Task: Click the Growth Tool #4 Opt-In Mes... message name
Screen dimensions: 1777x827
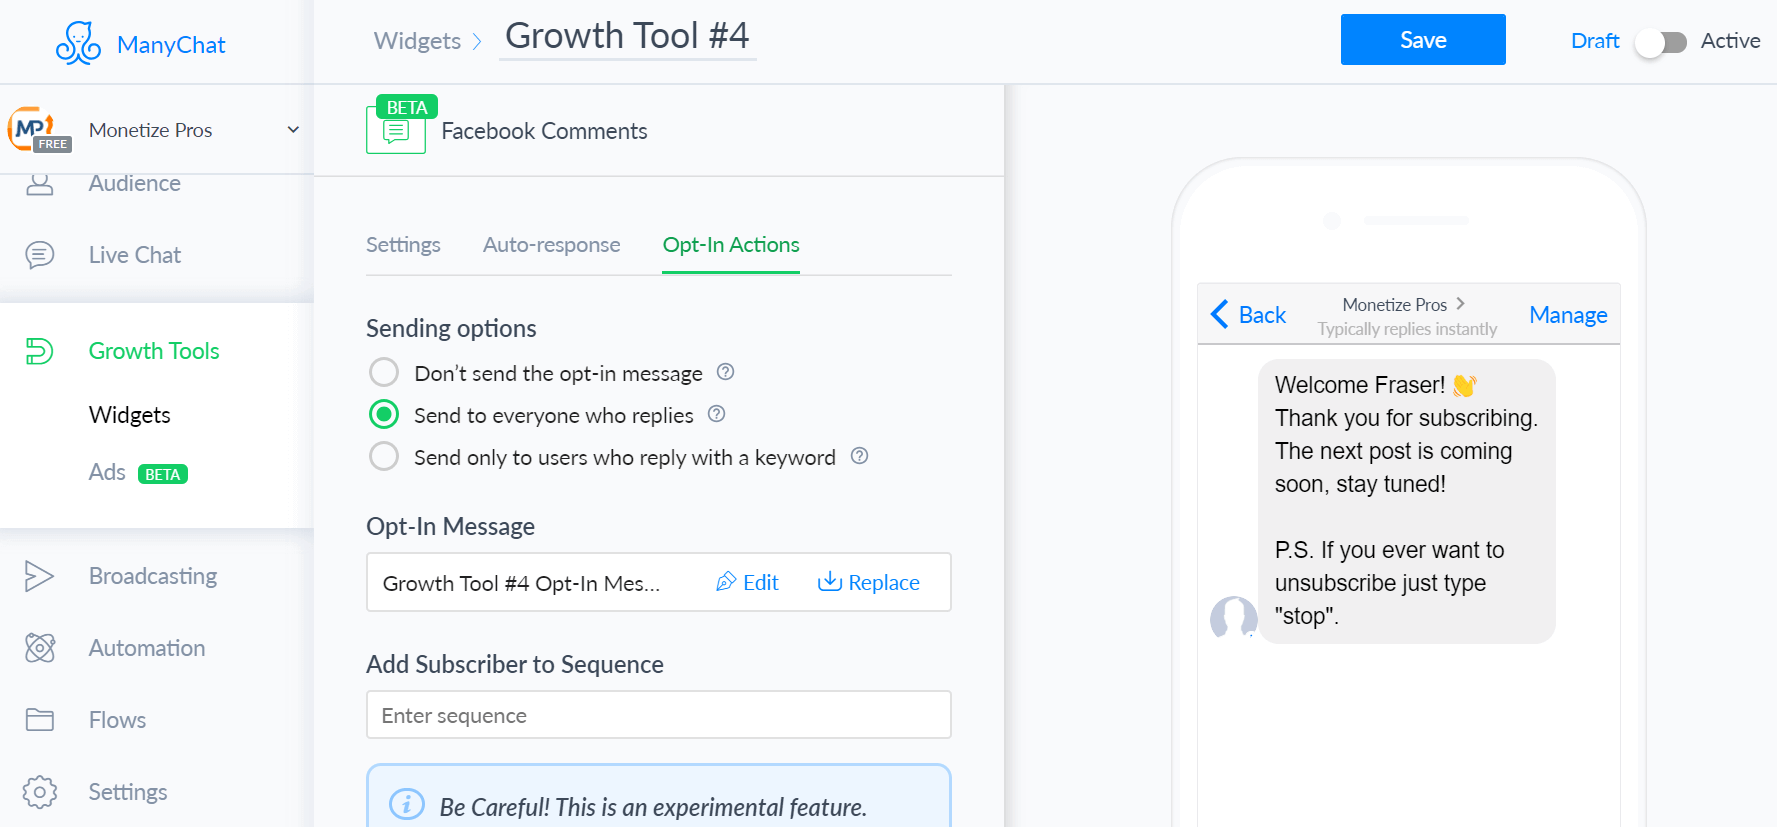Action: tap(521, 583)
